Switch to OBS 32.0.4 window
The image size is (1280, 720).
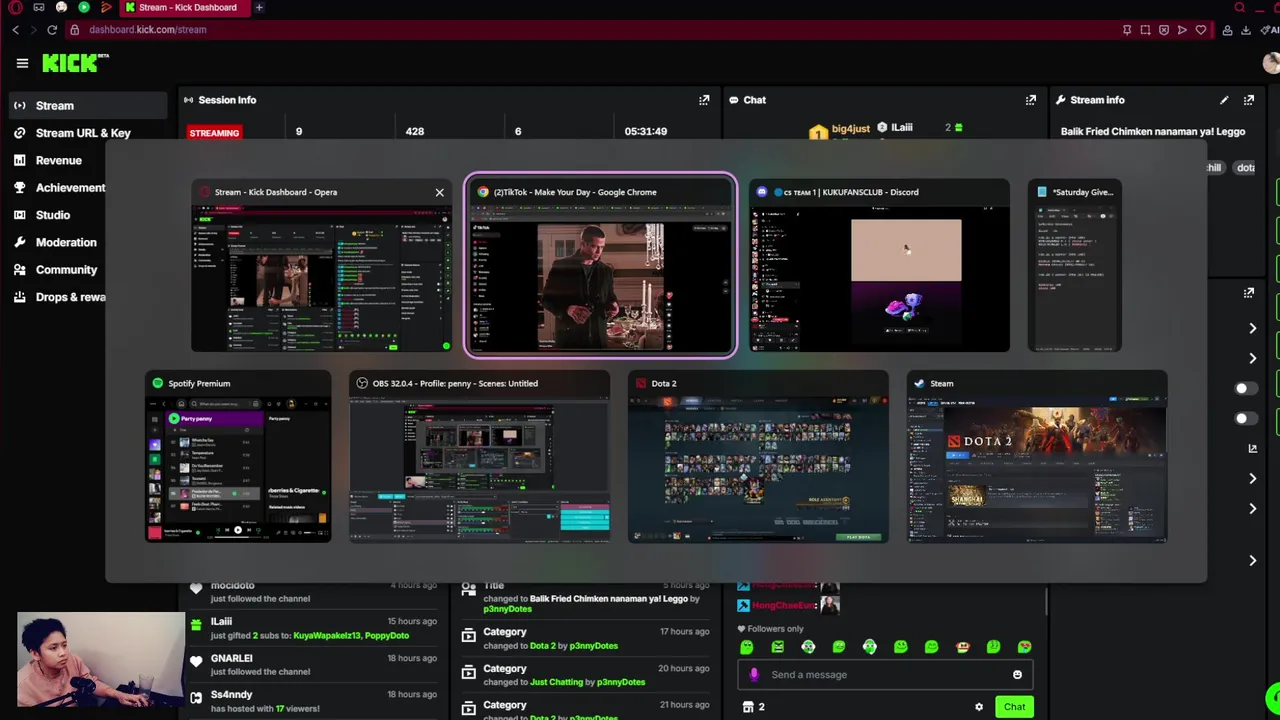pos(479,457)
